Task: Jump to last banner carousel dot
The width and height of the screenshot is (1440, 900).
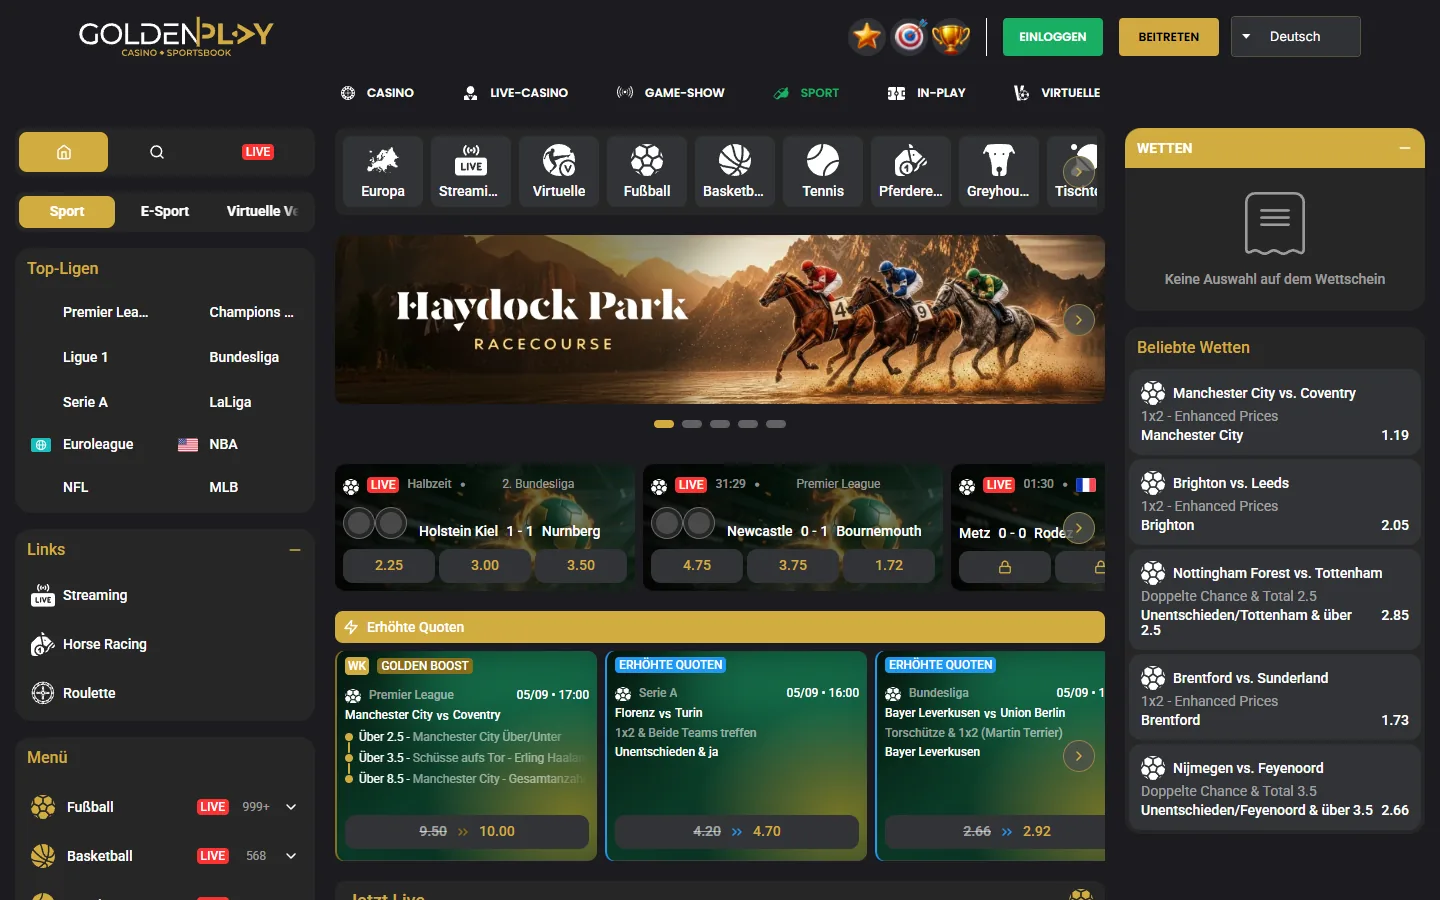Action: click(x=776, y=424)
